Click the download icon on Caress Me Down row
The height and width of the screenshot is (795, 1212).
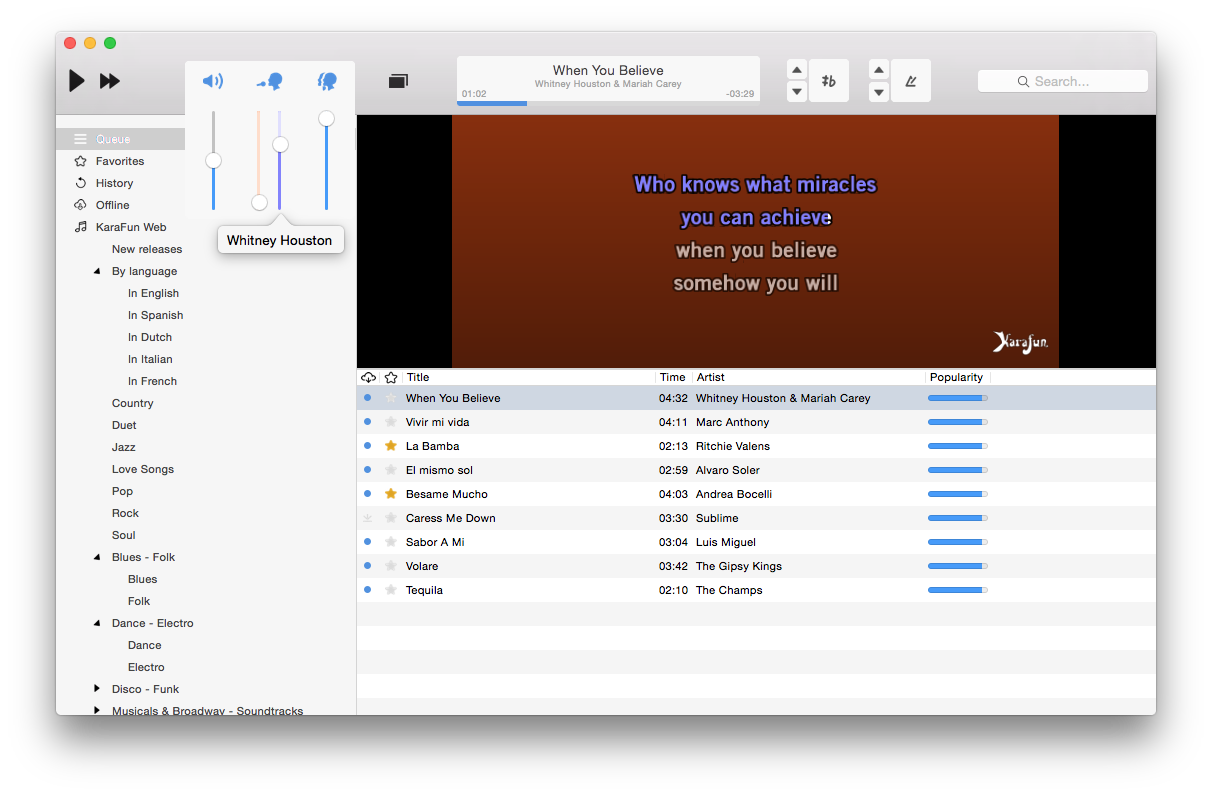tap(367, 518)
